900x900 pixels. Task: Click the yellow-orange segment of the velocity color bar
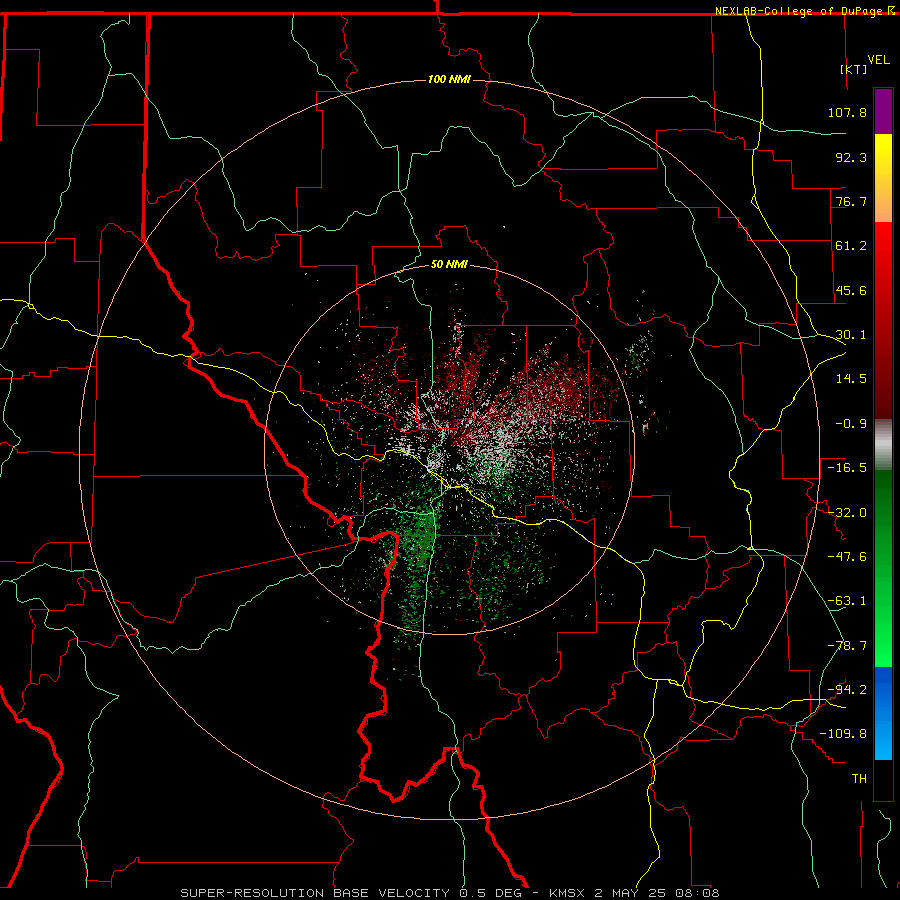coord(883,178)
